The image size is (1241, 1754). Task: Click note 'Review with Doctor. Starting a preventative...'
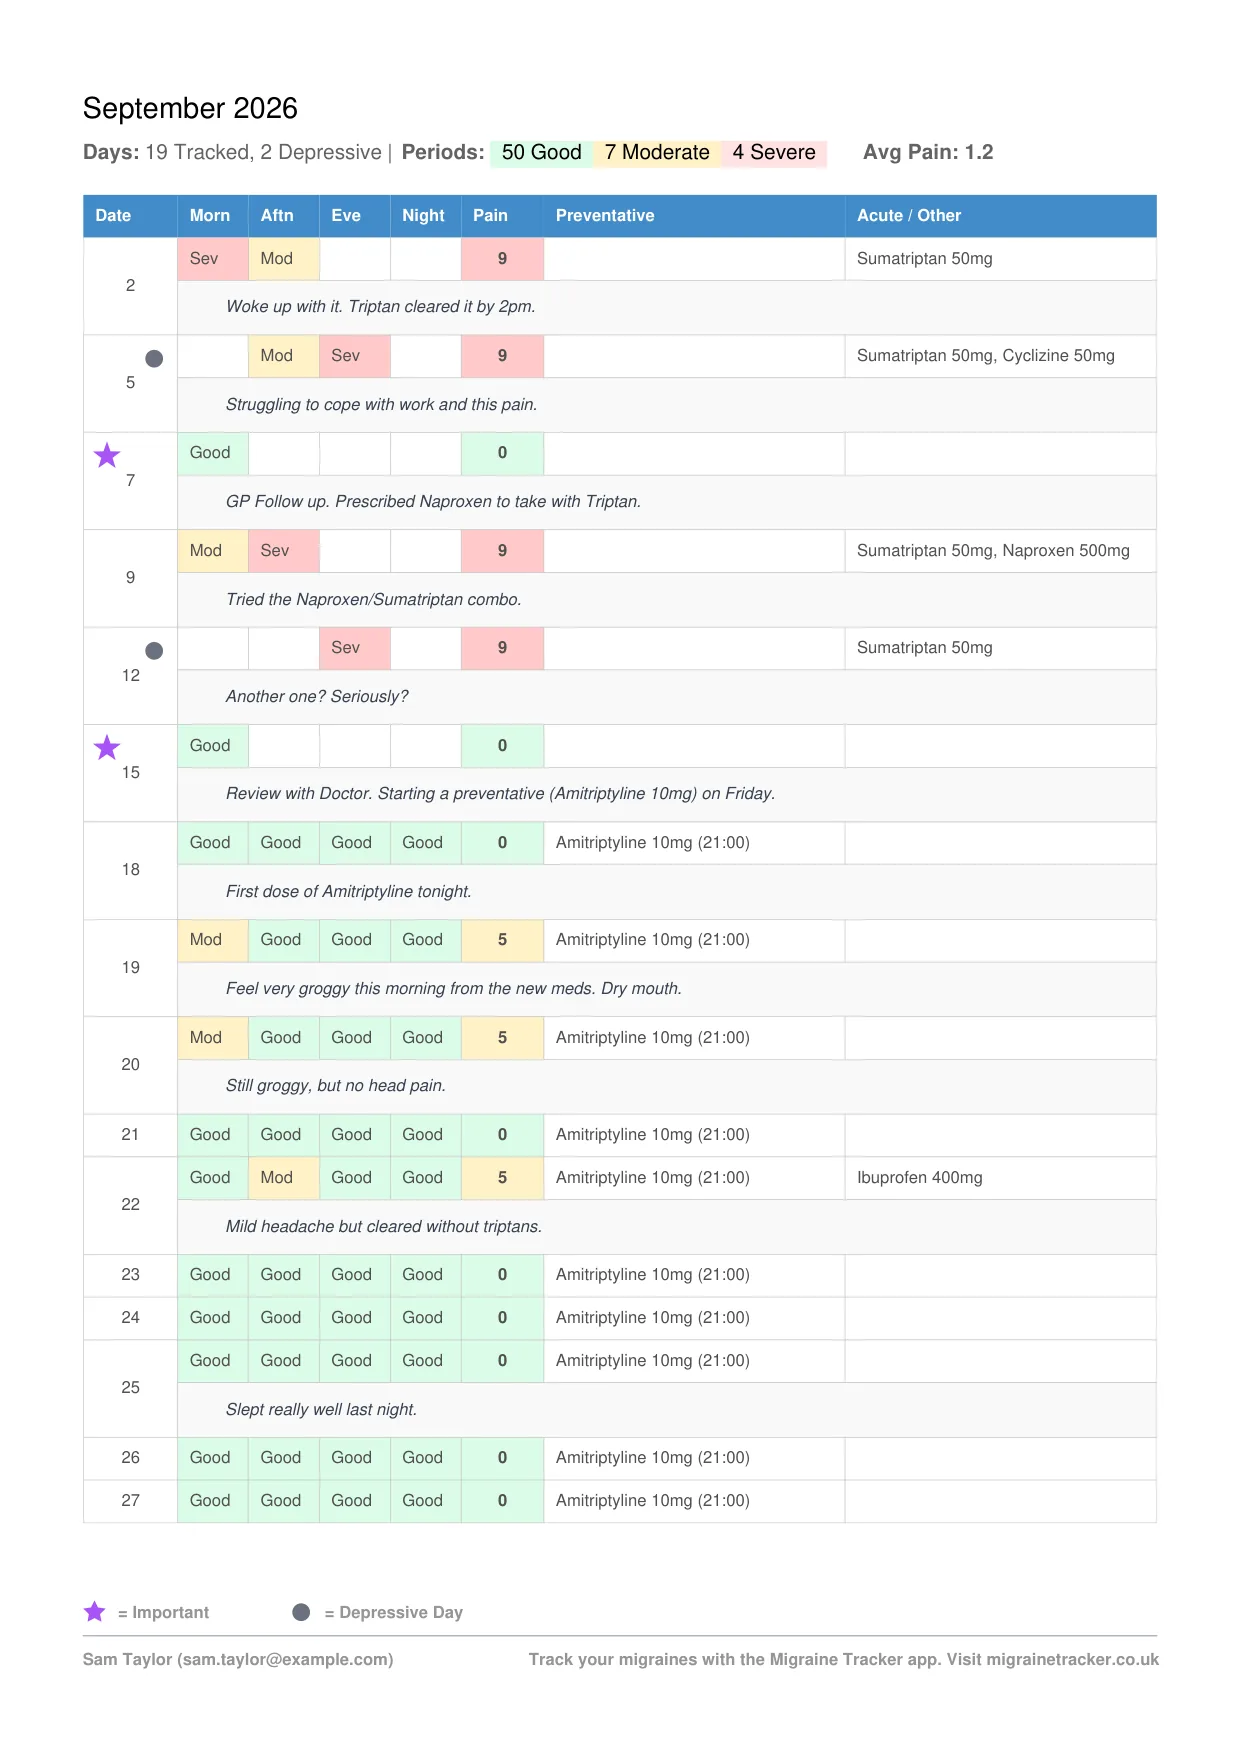[501, 794]
